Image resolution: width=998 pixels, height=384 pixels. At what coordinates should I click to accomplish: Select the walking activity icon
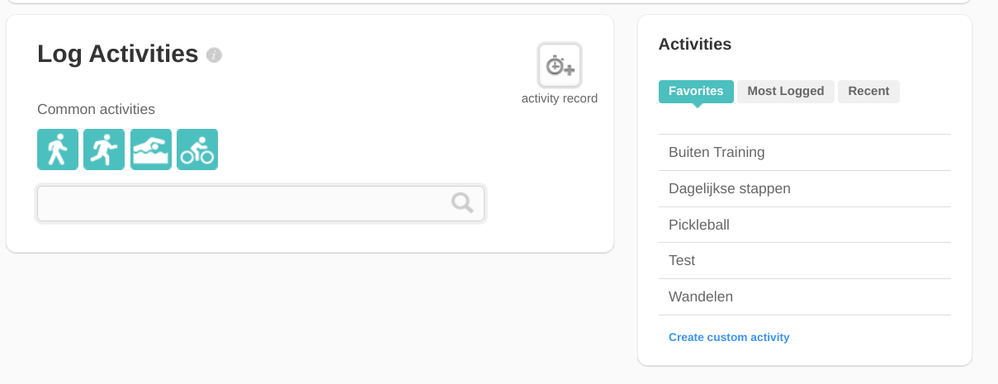[x=57, y=150]
